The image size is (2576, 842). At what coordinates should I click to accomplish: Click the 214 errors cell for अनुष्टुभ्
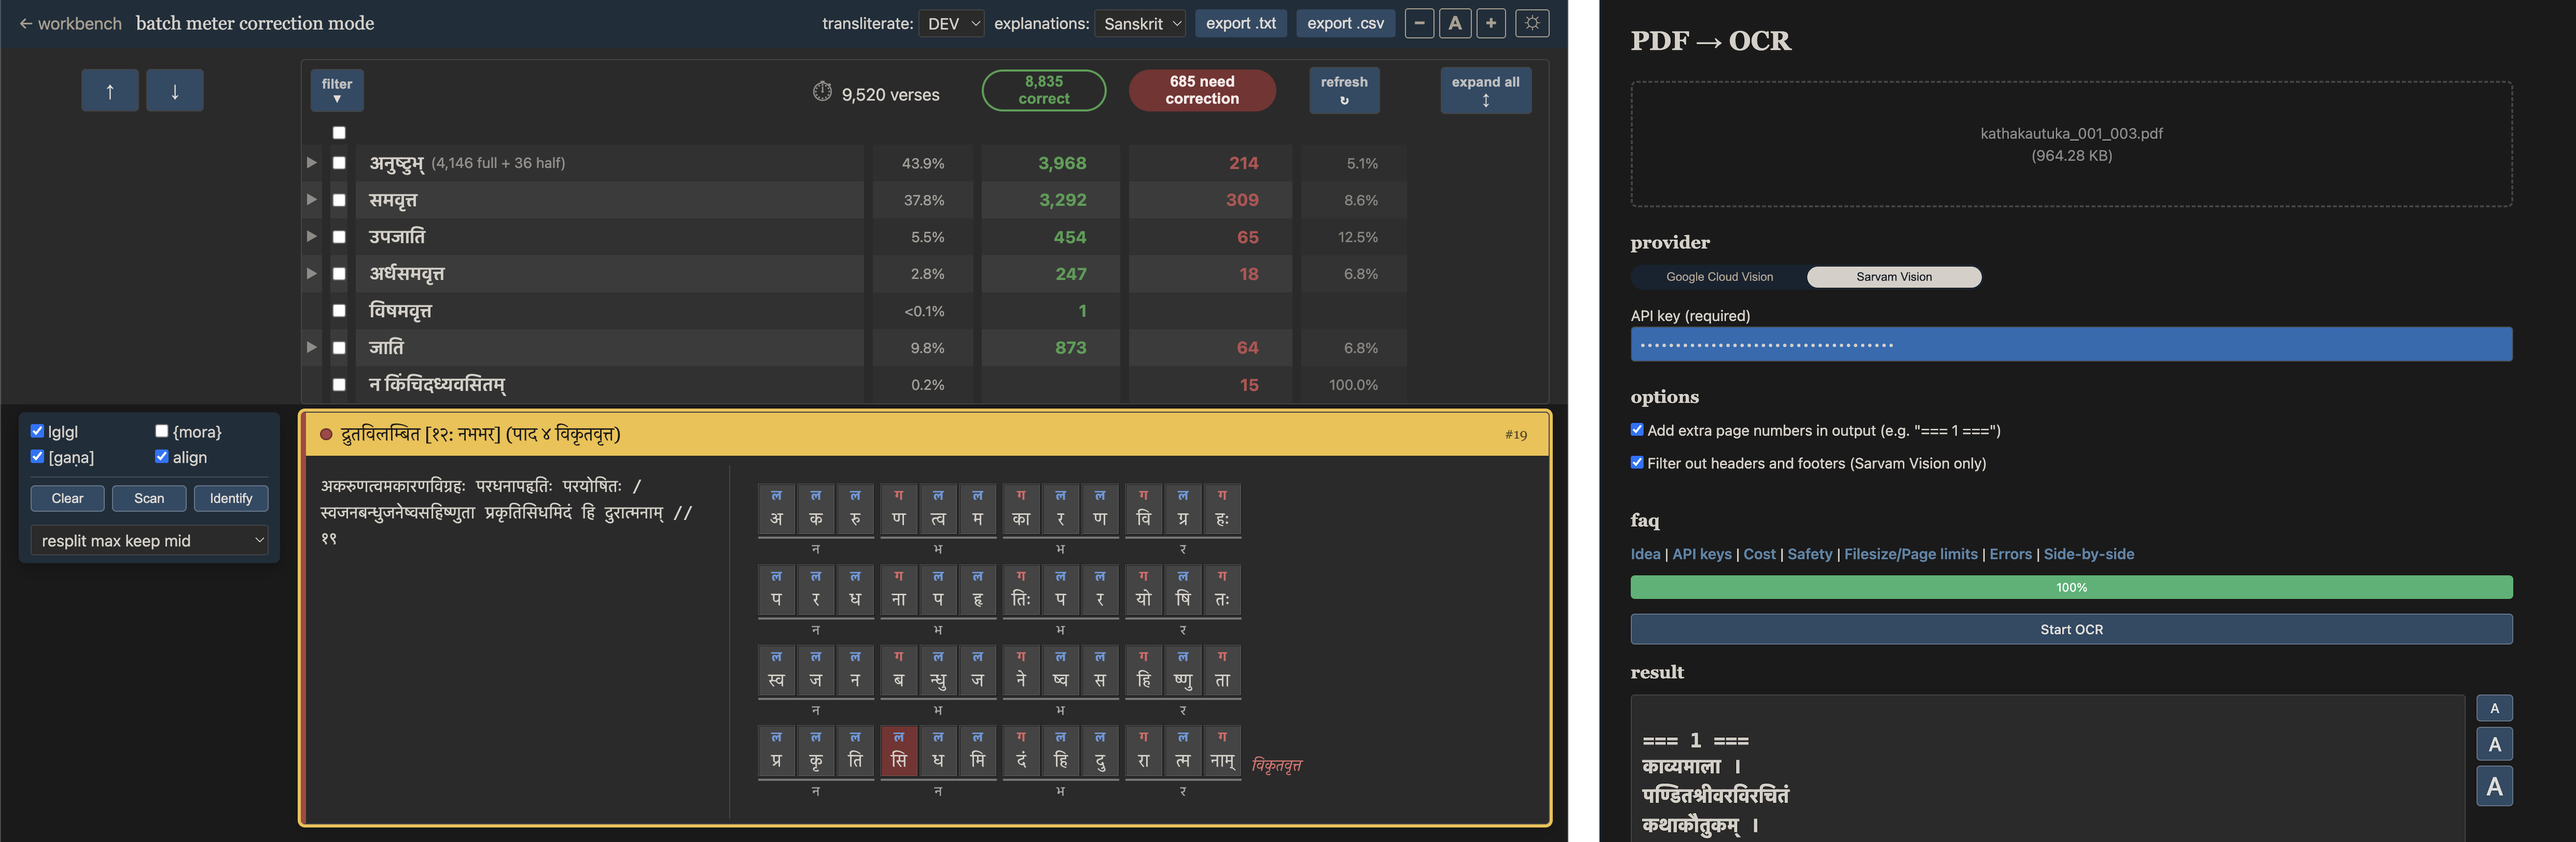point(1210,163)
